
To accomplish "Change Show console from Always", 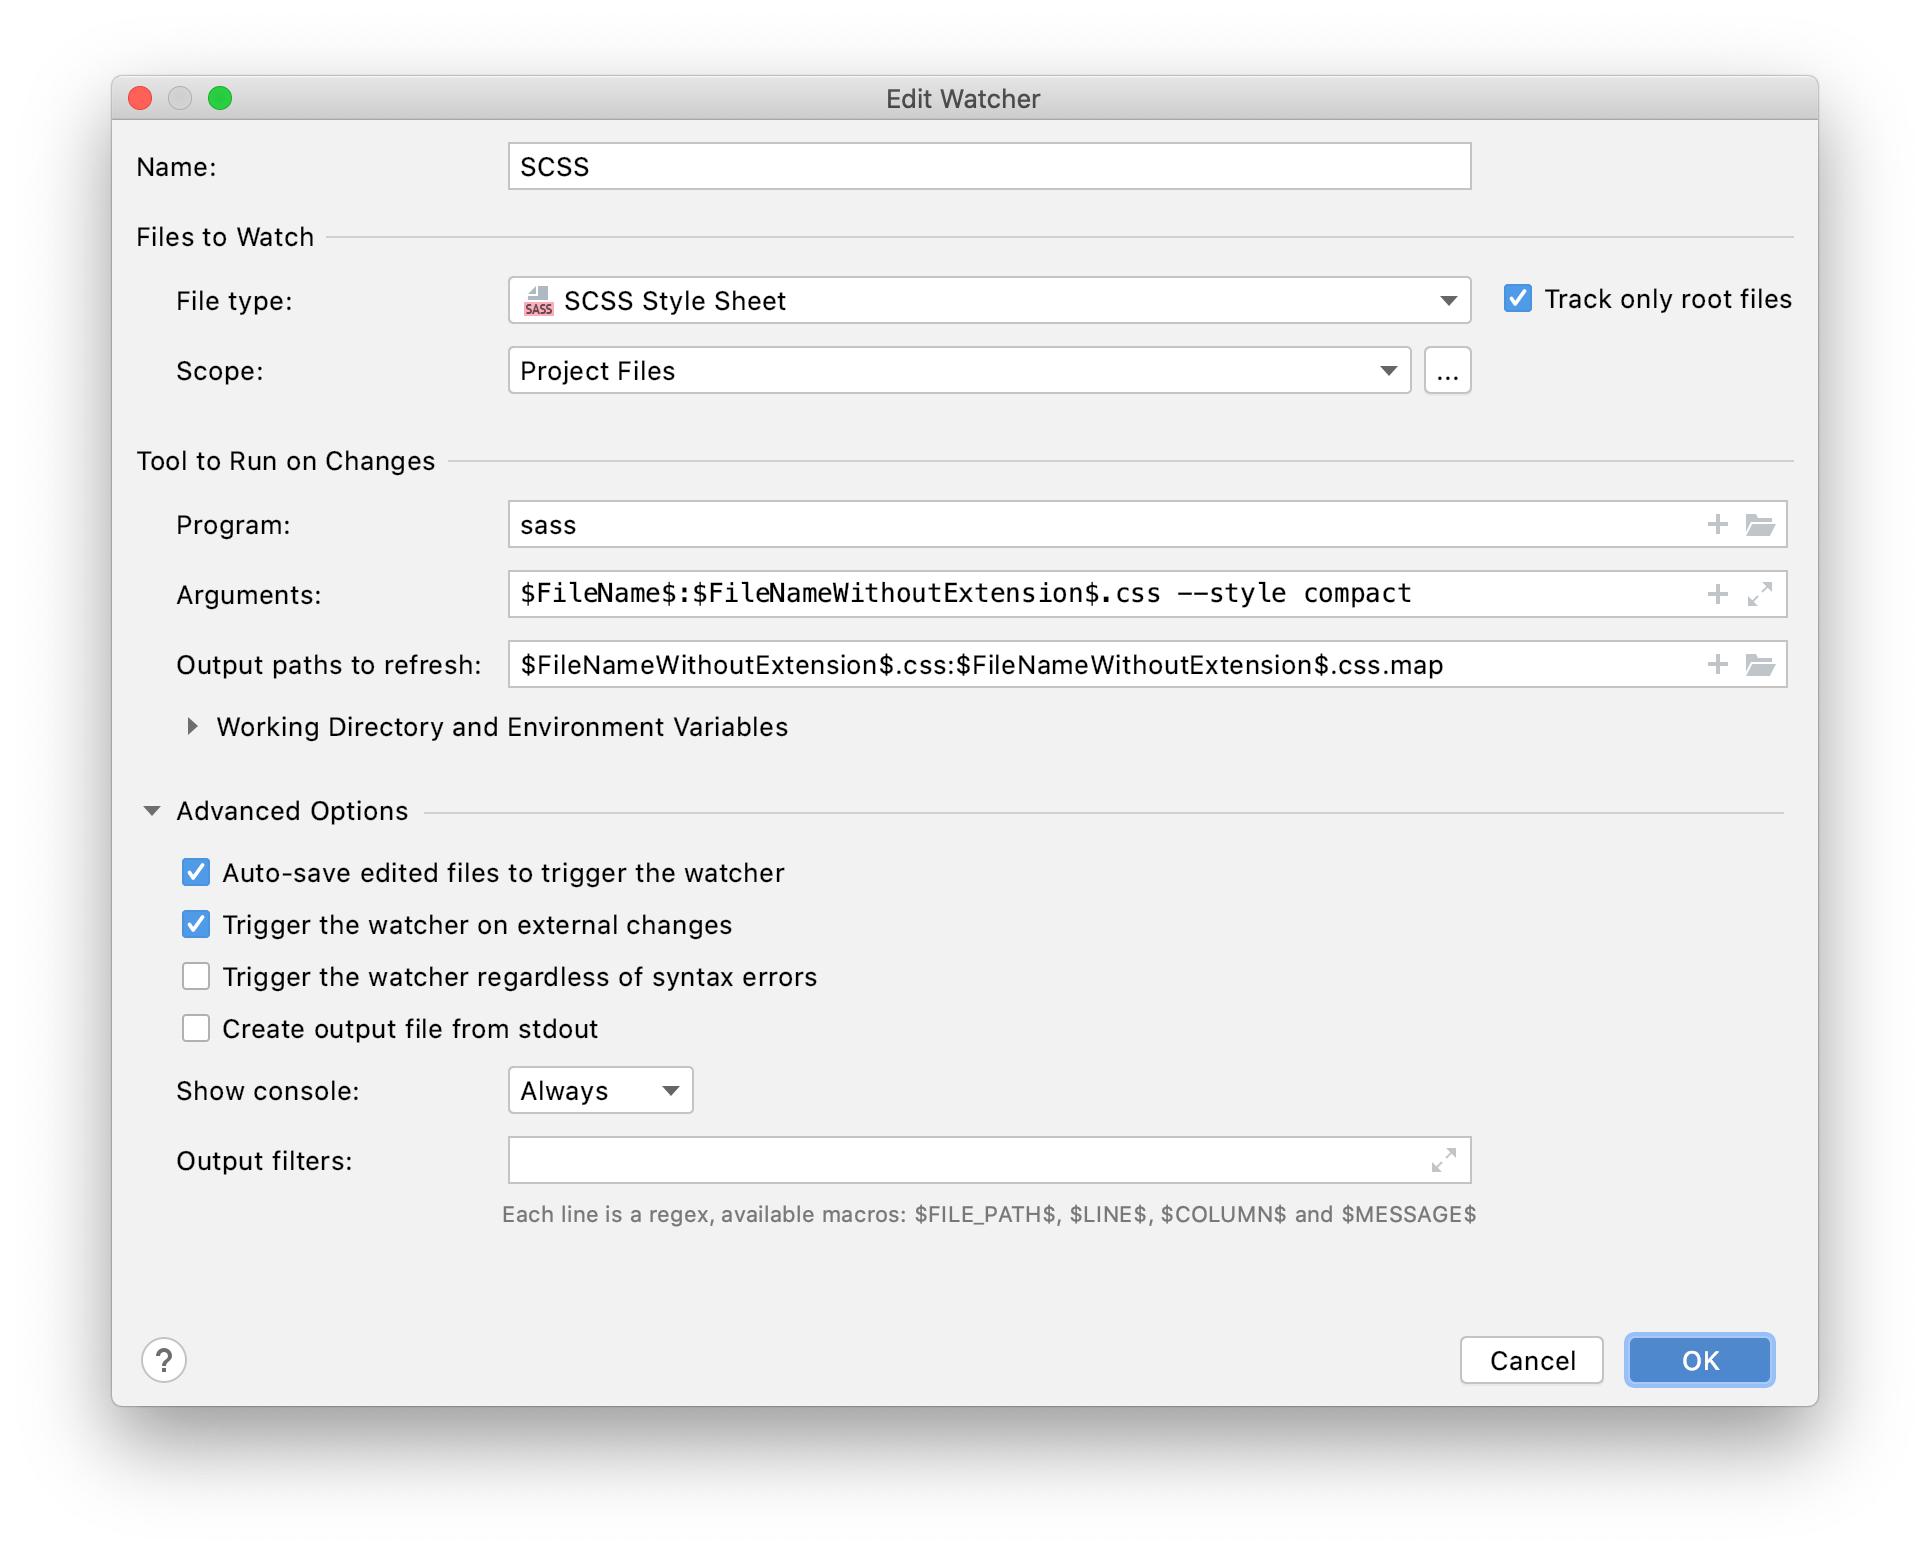I will click(599, 1090).
